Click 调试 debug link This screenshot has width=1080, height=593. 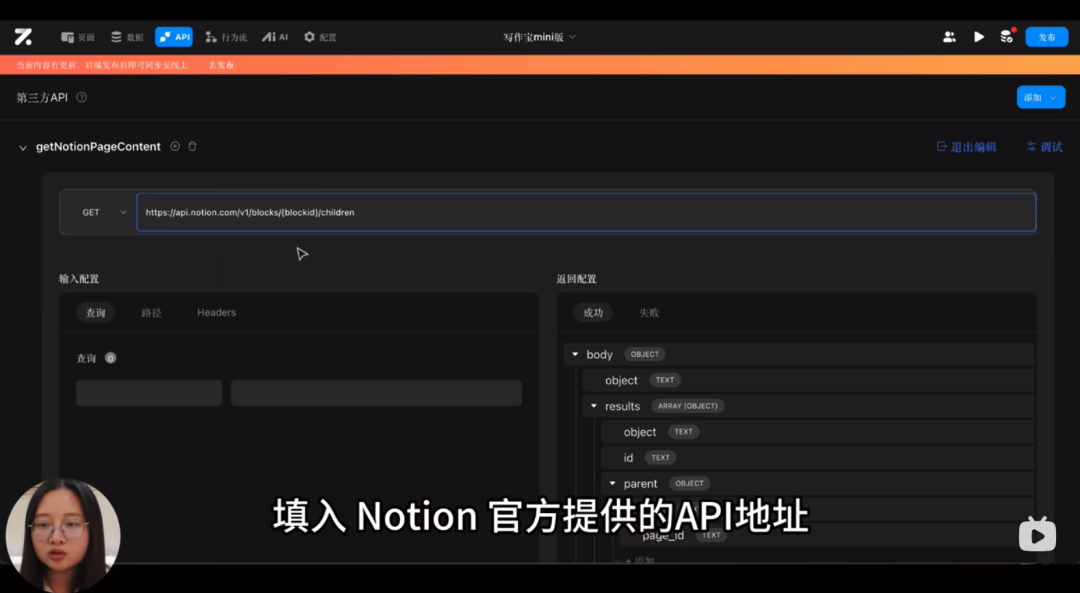[x=1044, y=147]
